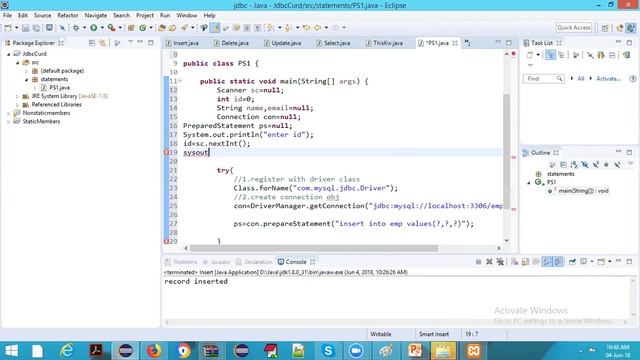
Task: Toggle Scheduled view in Task List
Action: coord(562,55)
